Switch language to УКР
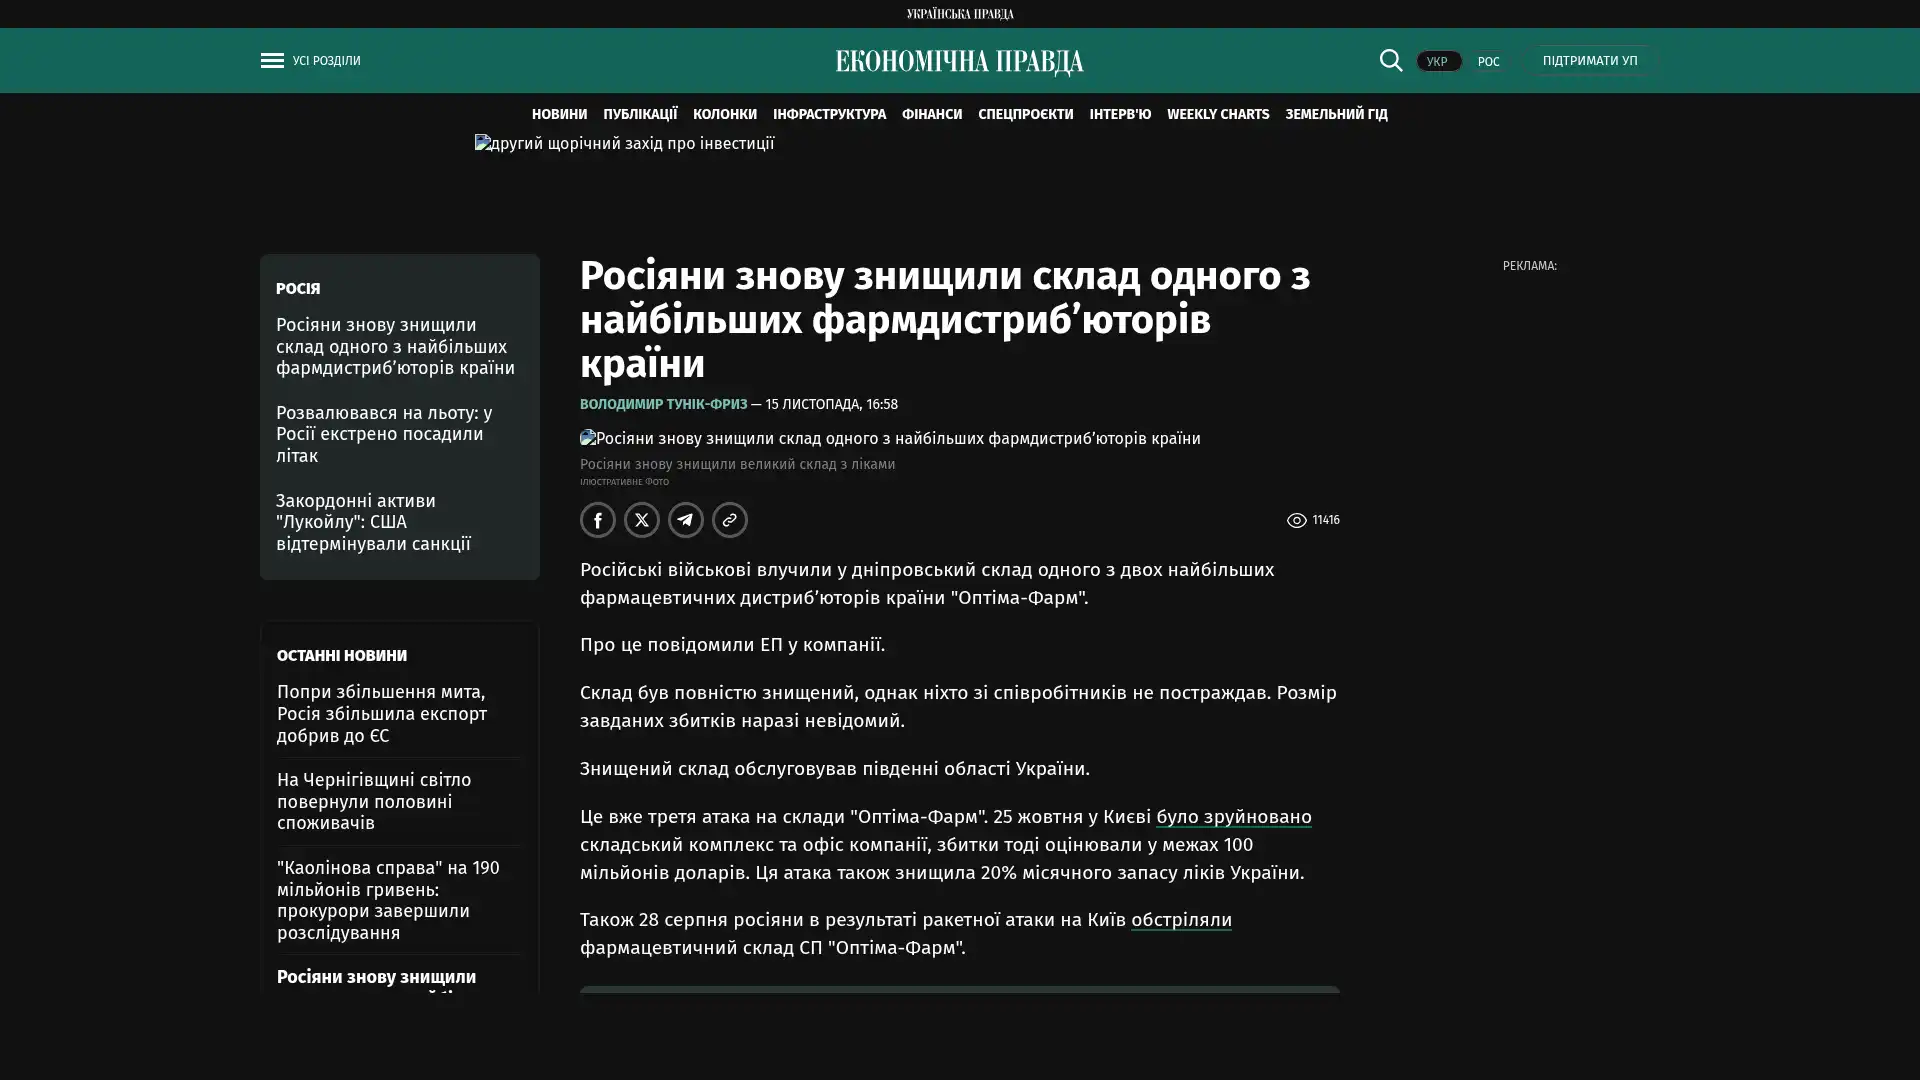 point(1438,61)
